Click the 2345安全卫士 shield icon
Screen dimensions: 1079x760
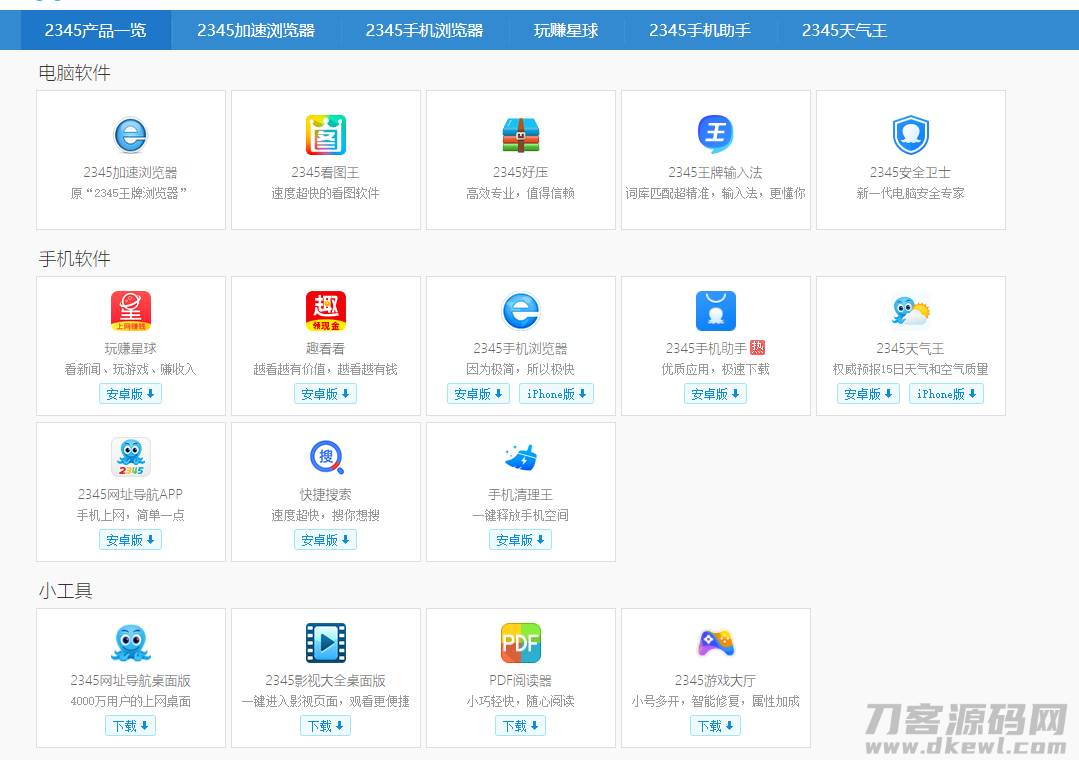(x=910, y=135)
